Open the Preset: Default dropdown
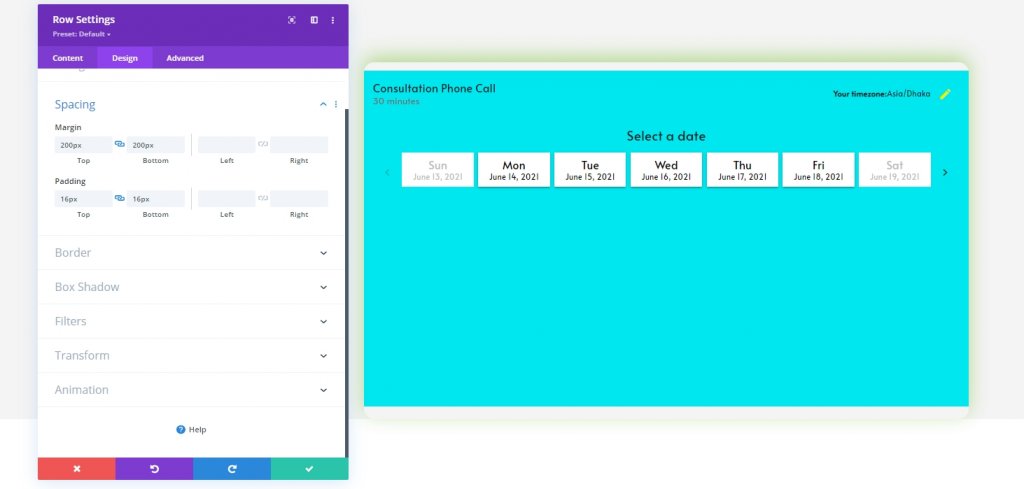Screen dimensions: 1024x489 pyautogui.click(x=82, y=34)
